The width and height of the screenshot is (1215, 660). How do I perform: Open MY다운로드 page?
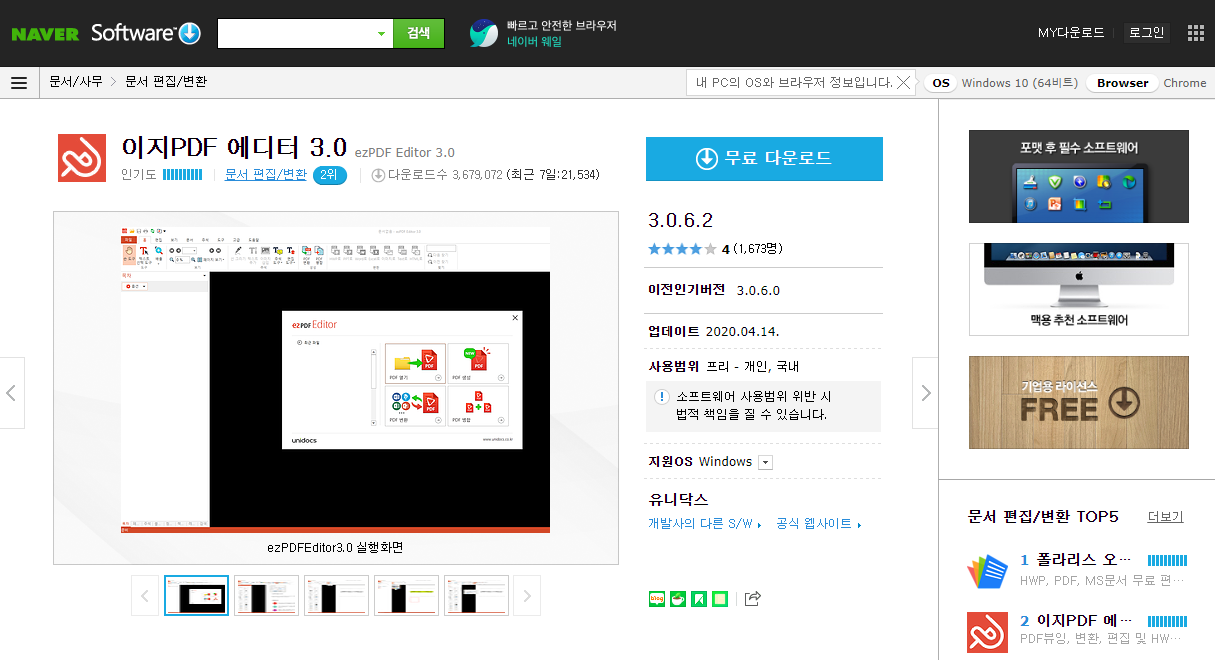coord(1071,33)
